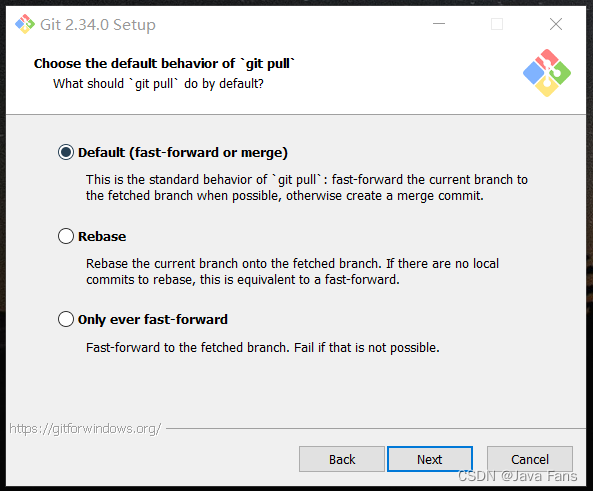
Task: Click the Default (fast-forward or merge) label
Action: click(x=183, y=152)
